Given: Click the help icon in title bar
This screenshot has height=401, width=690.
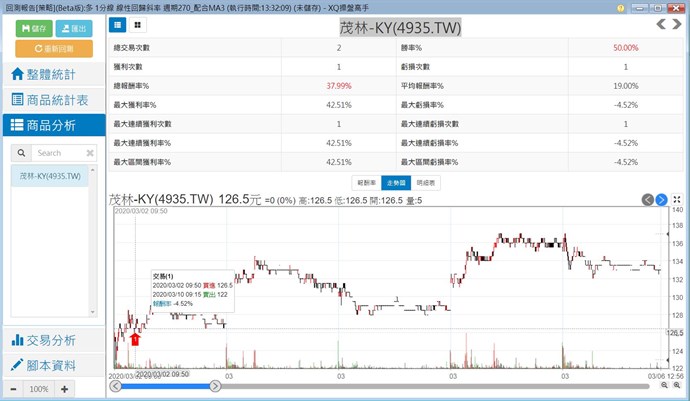Looking at the screenshot, I should coord(620,8).
